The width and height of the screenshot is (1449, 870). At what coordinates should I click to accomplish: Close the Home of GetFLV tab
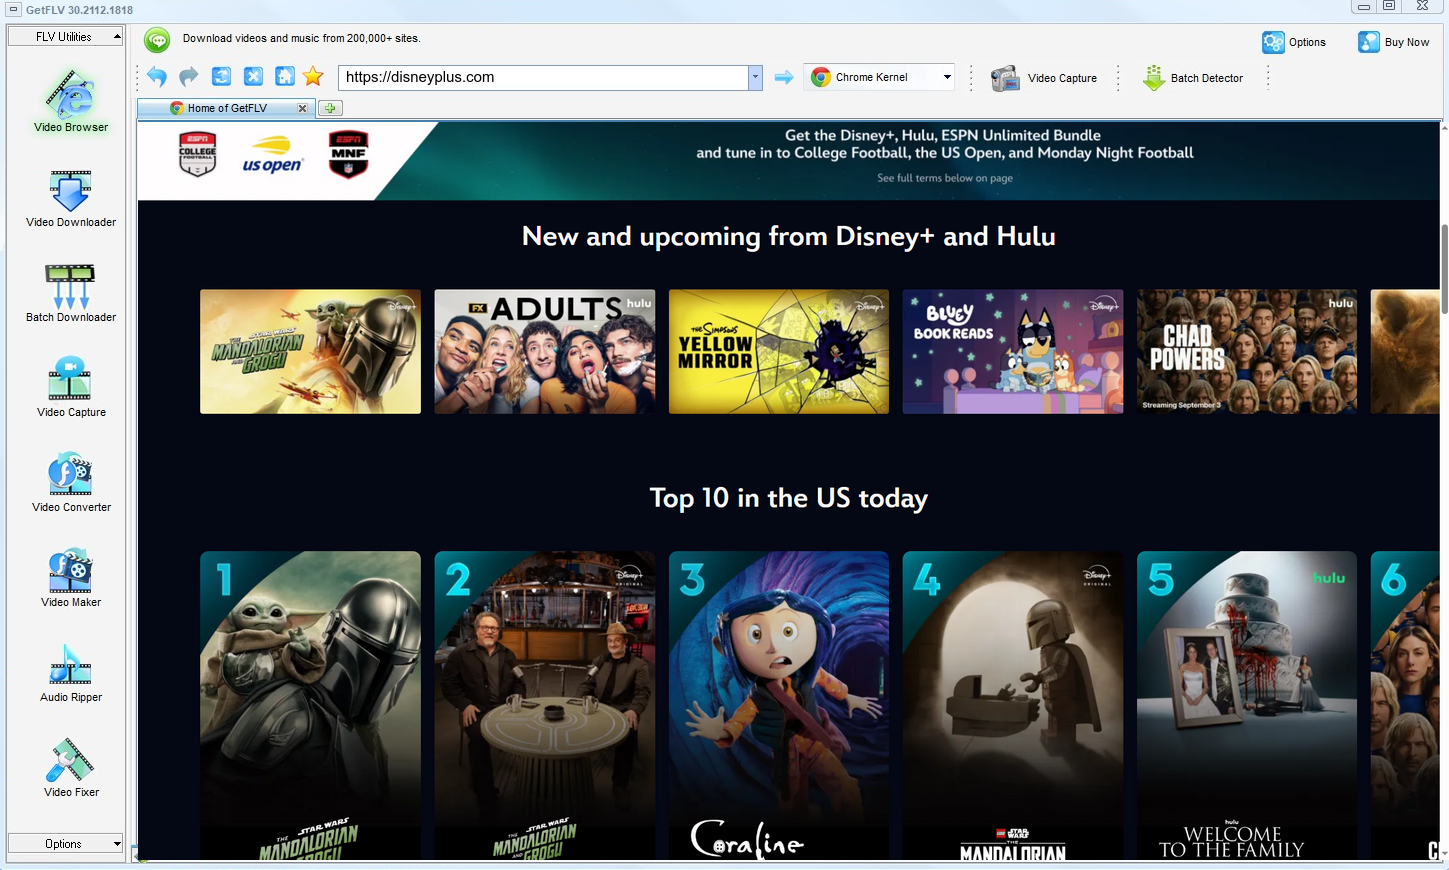[302, 108]
